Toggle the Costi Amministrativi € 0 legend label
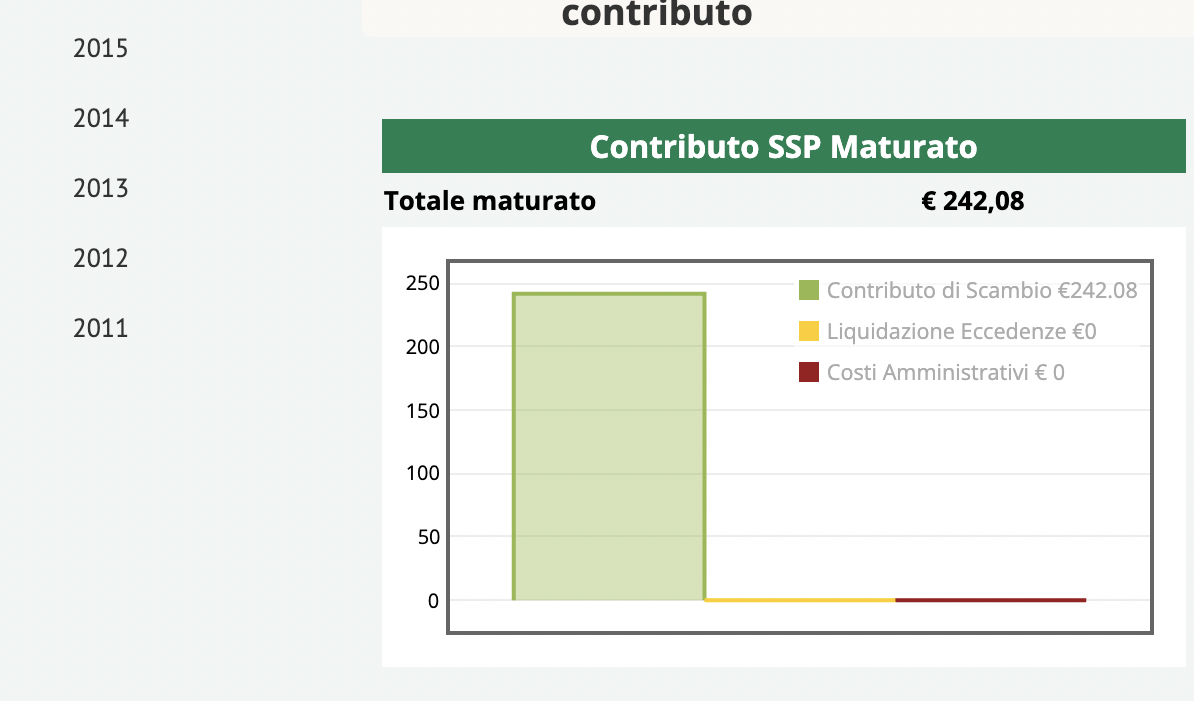The image size is (1194, 701). [945, 372]
